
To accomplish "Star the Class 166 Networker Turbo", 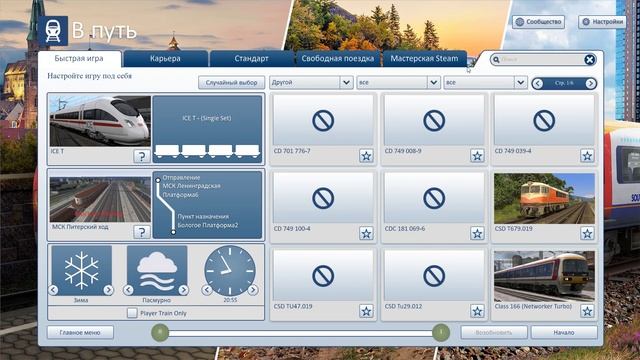I will 587,311.
